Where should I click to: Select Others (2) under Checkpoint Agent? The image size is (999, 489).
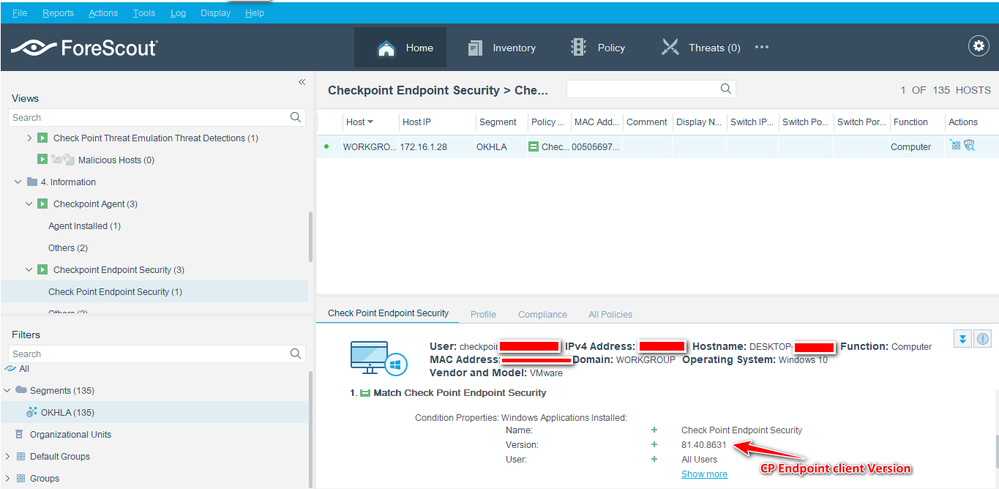click(68, 248)
